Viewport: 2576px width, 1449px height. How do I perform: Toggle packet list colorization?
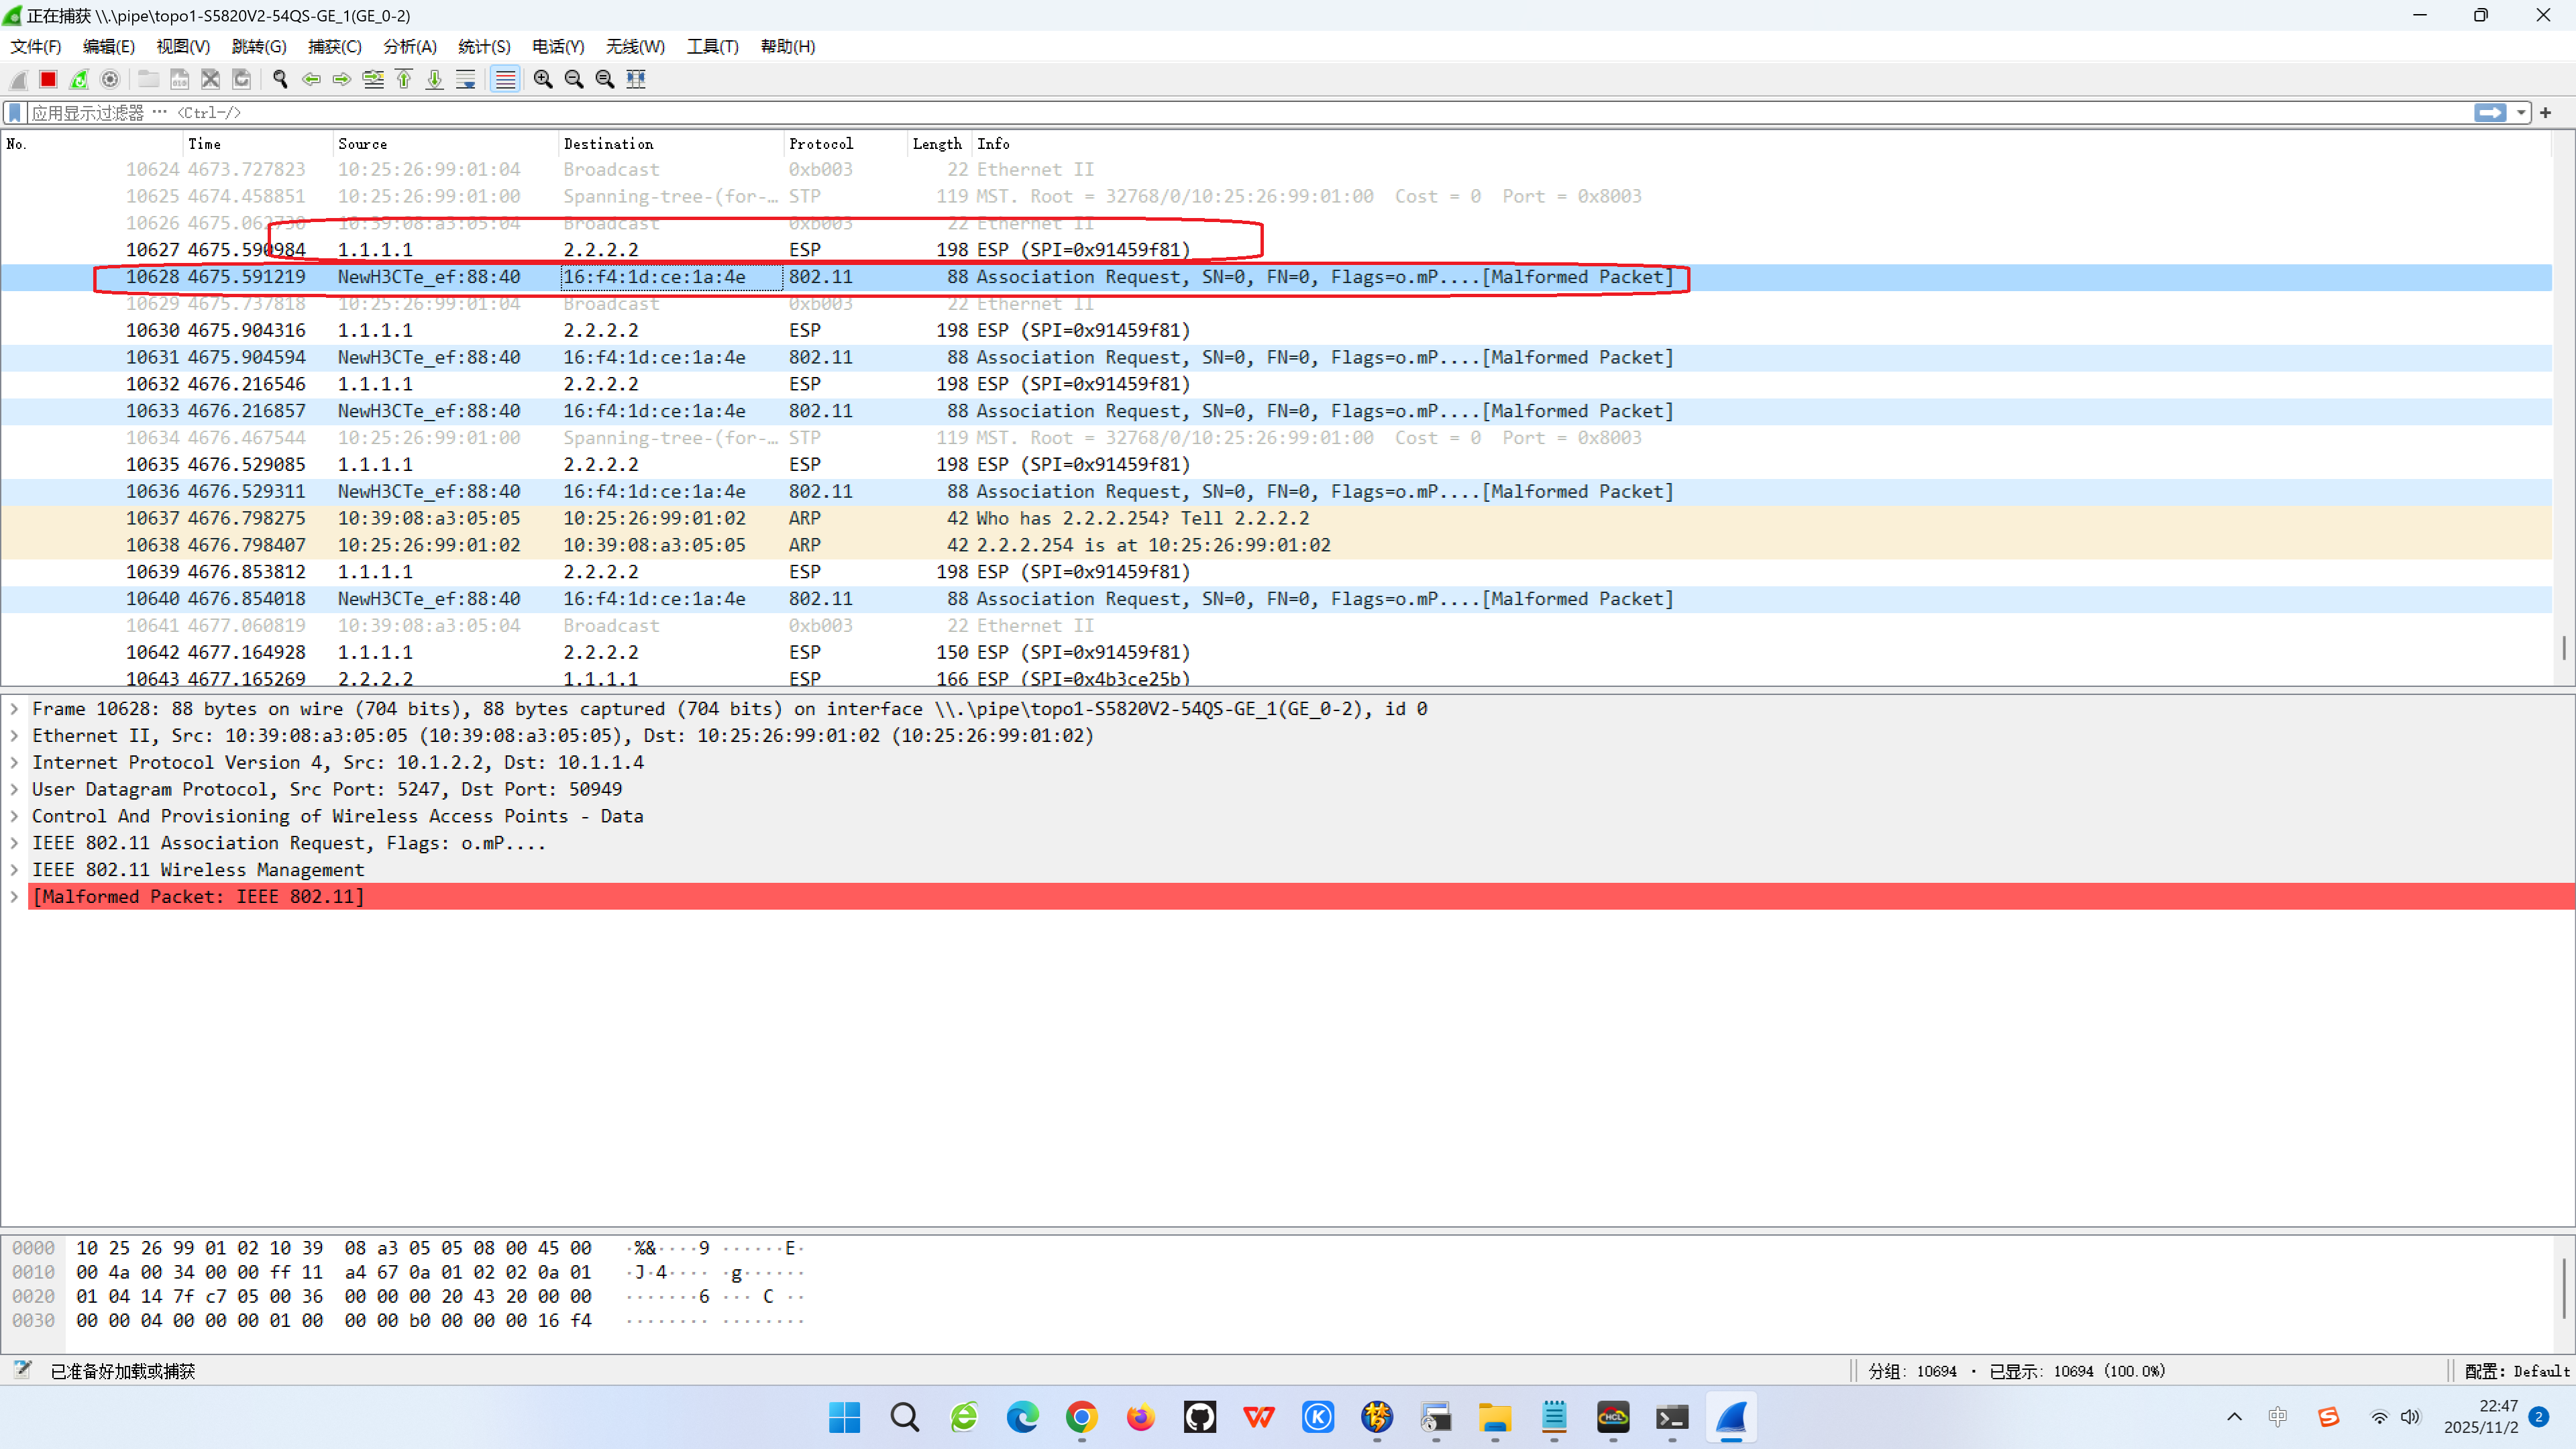pos(506,79)
